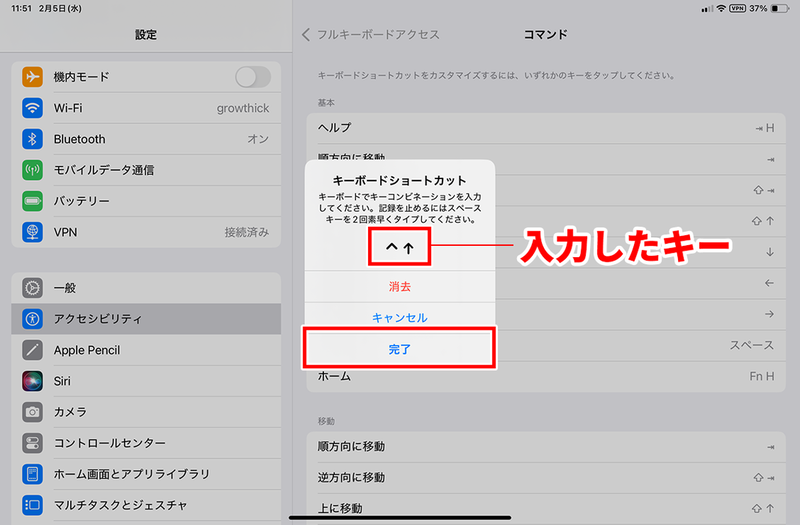Open モバイルデータ通信 settings
The image size is (800, 525).
coord(146,170)
